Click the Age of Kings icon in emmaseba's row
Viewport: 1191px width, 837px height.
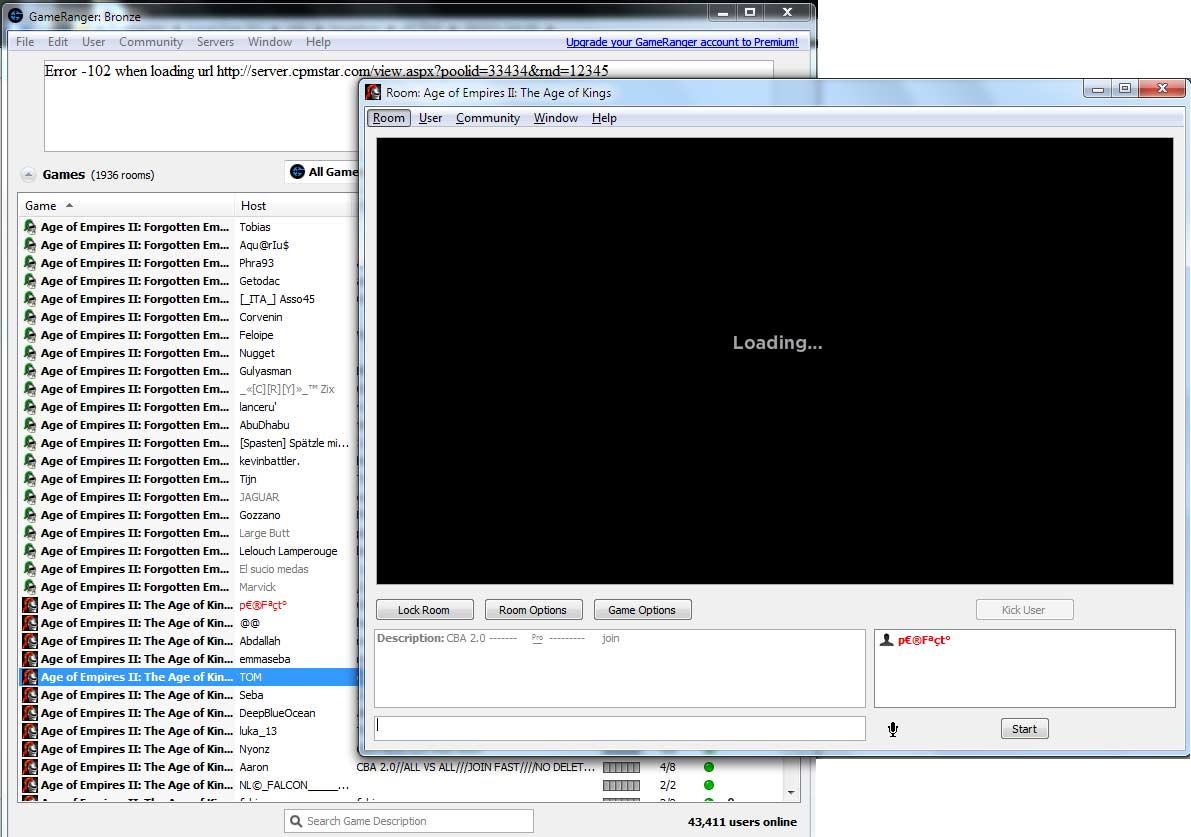(x=30, y=659)
